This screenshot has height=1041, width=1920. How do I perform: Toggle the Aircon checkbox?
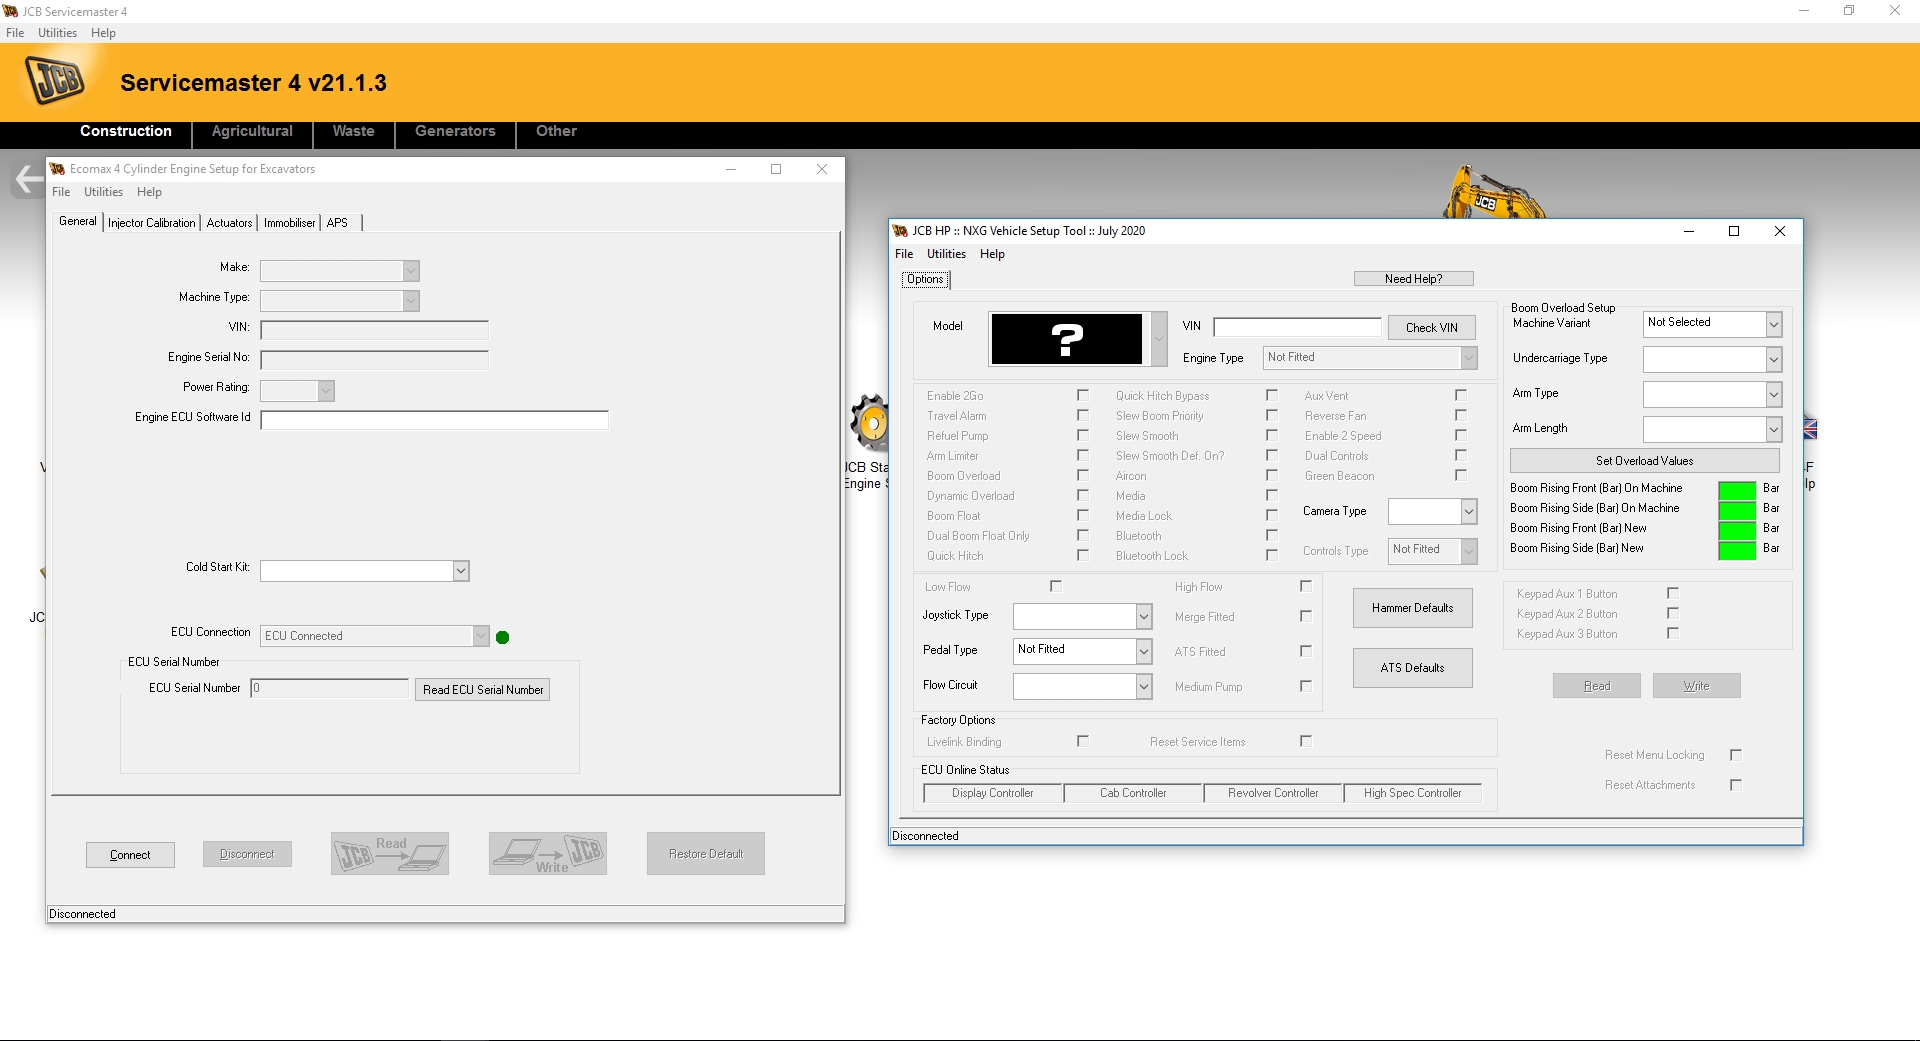coord(1272,475)
